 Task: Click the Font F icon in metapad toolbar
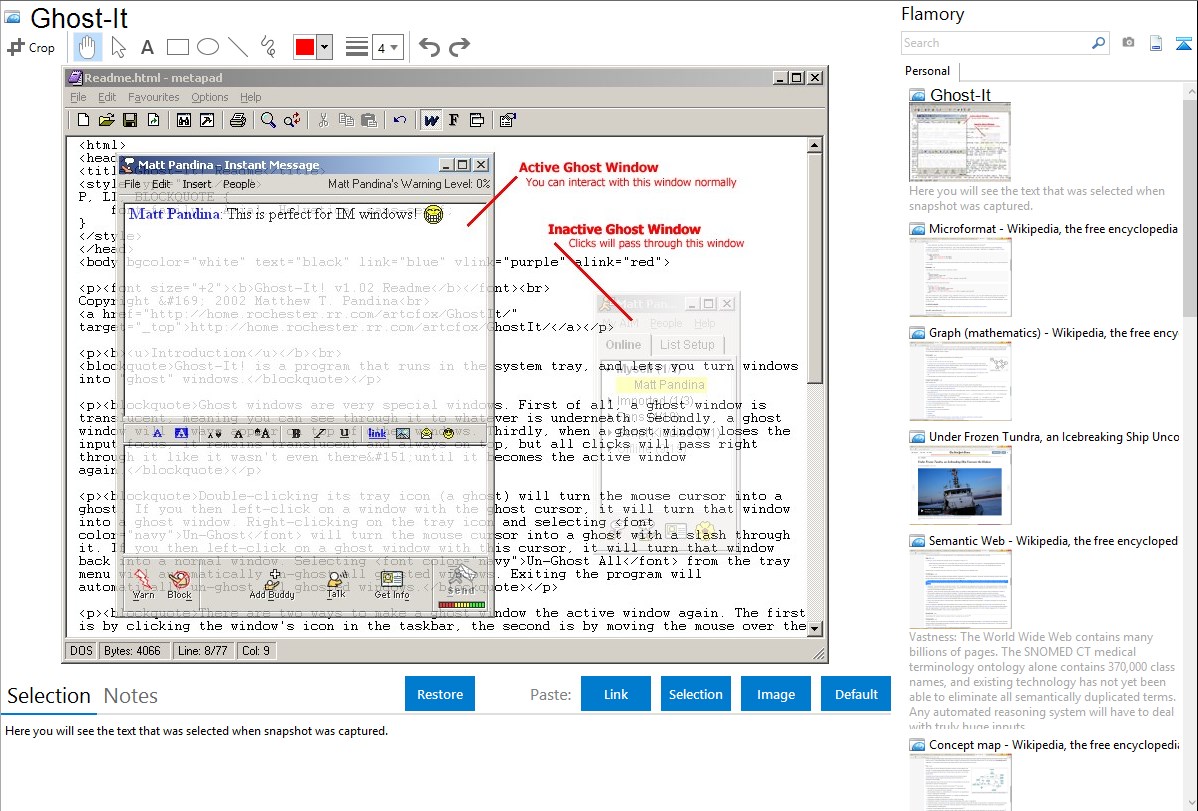point(454,120)
